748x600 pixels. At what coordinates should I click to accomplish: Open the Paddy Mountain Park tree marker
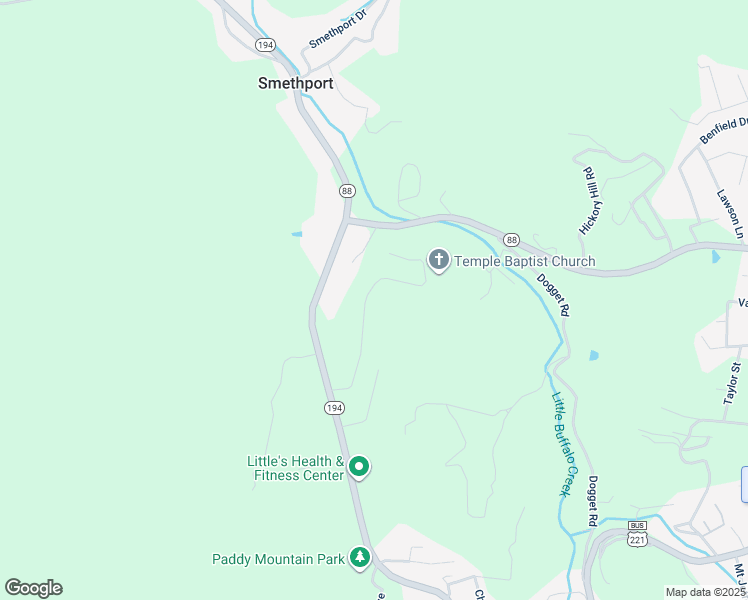point(360,558)
